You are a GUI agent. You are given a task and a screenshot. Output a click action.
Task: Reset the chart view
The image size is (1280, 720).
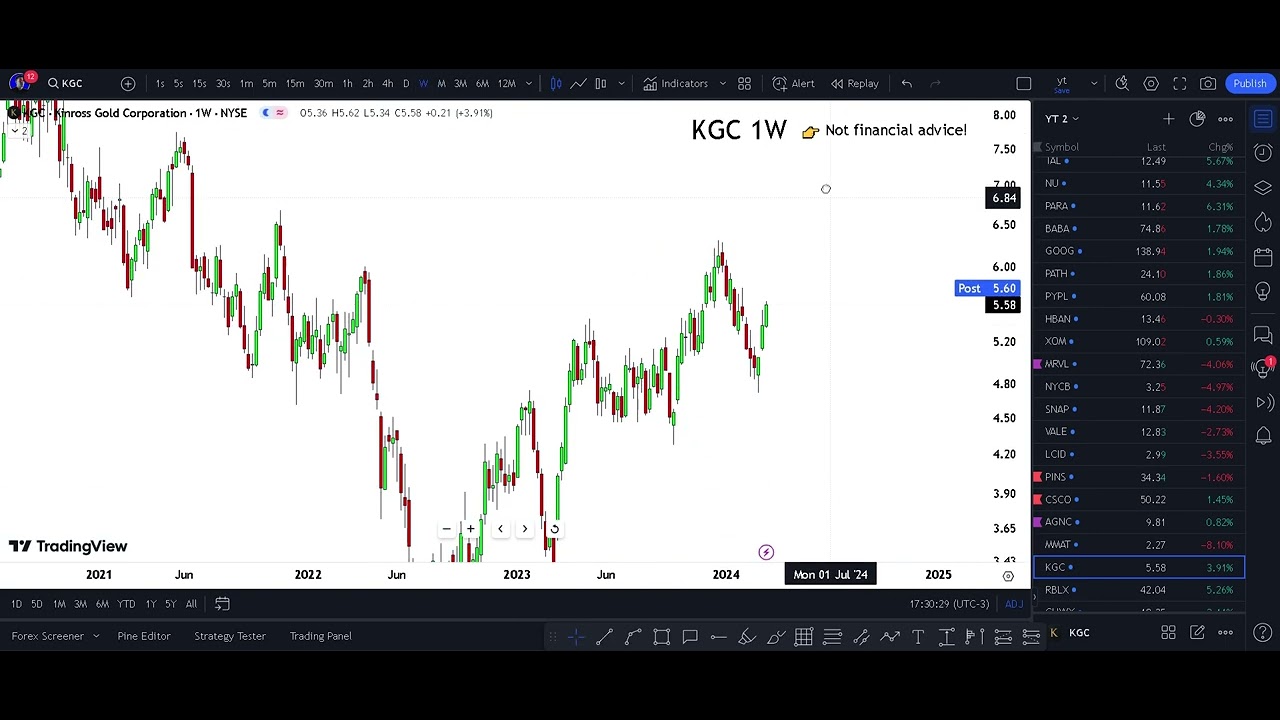554,529
